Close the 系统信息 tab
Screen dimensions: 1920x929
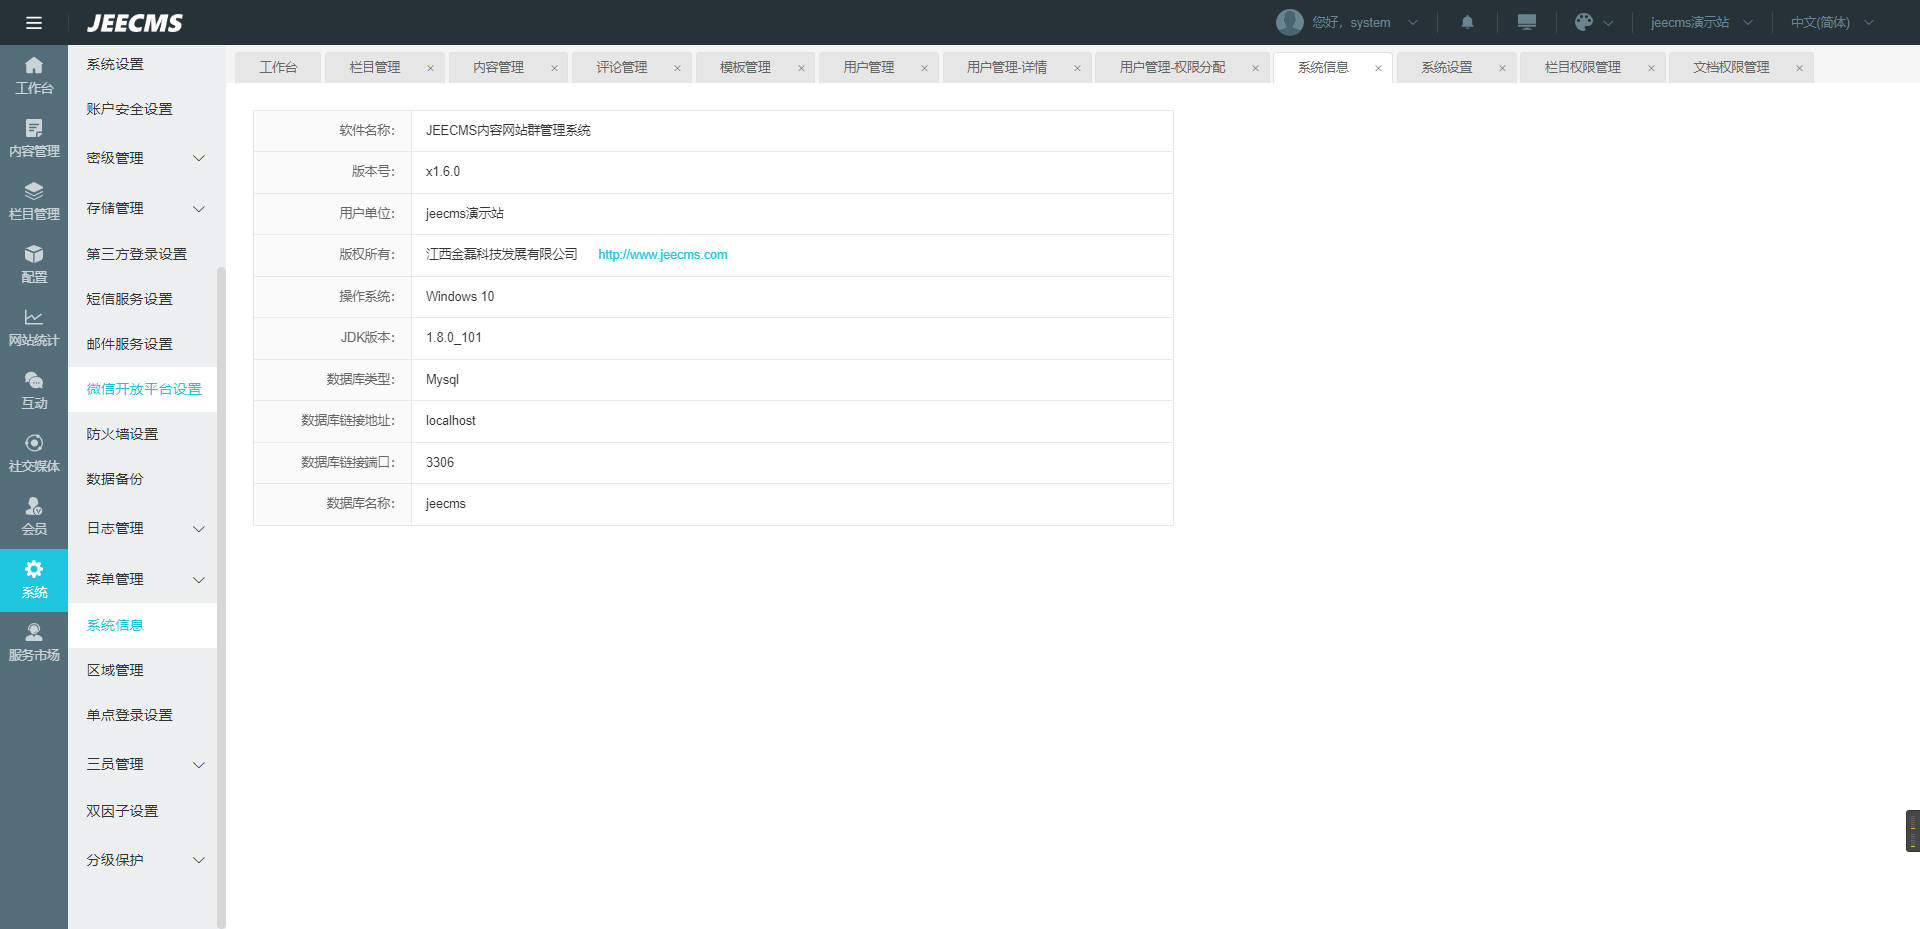(x=1378, y=68)
